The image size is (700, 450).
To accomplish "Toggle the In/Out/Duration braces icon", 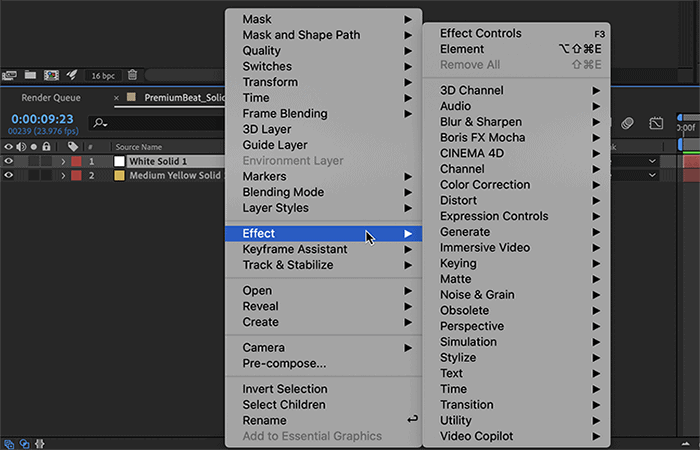I will (x=40, y=444).
